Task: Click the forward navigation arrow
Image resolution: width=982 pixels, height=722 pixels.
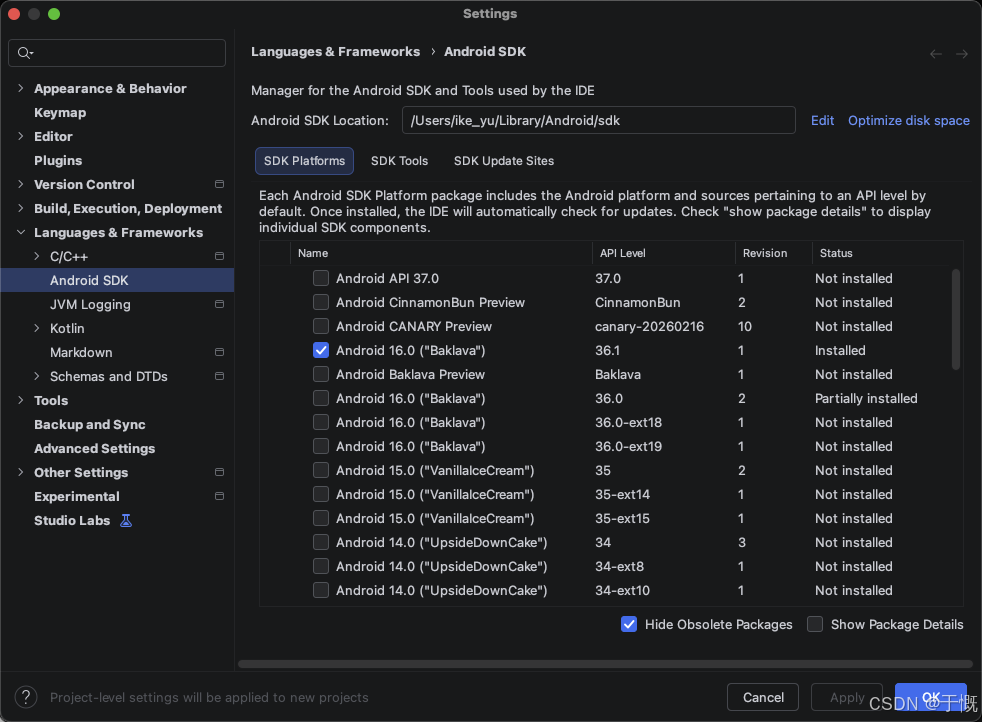Action: (x=961, y=54)
